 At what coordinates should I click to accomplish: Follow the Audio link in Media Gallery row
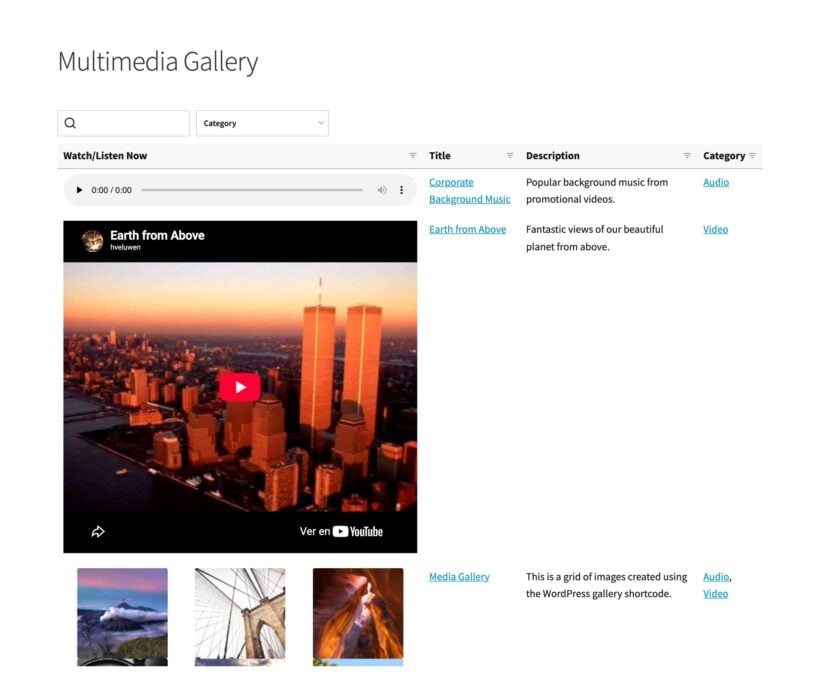(716, 577)
